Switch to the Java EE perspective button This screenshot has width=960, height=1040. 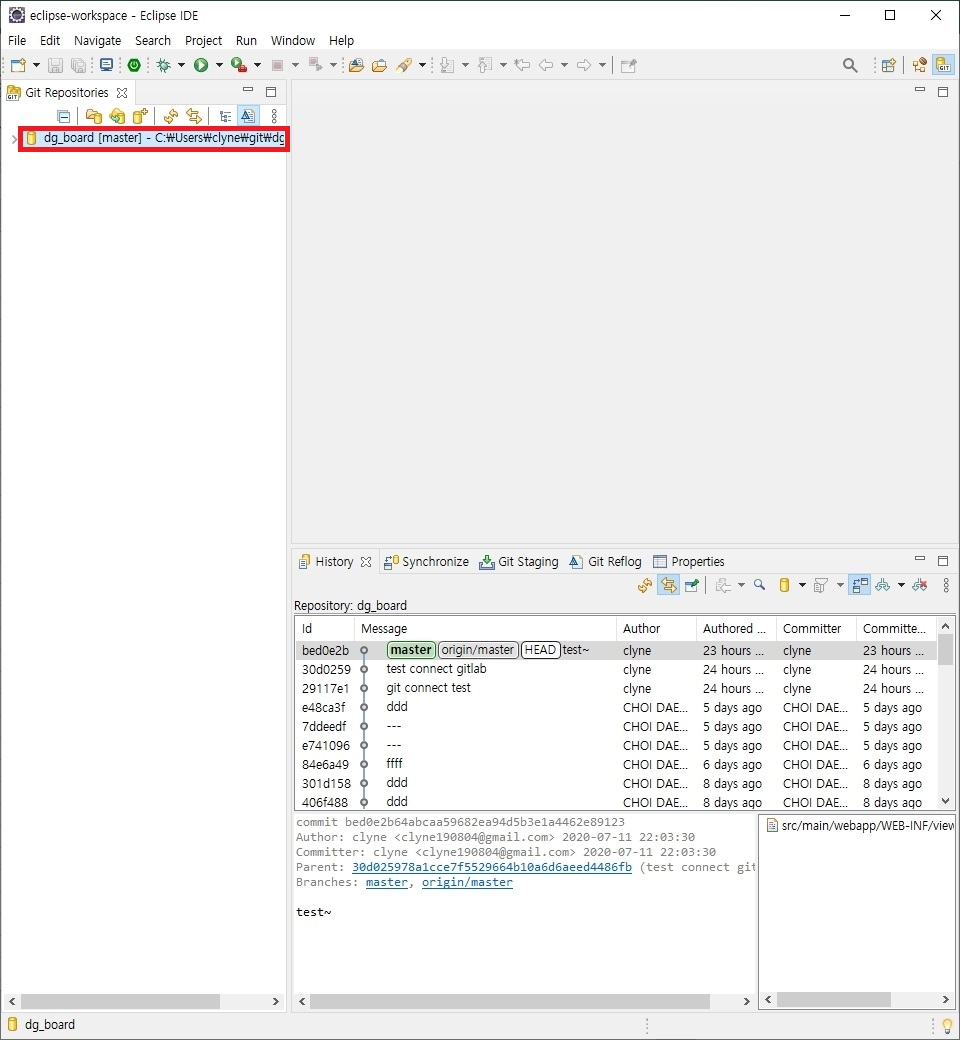920,65
